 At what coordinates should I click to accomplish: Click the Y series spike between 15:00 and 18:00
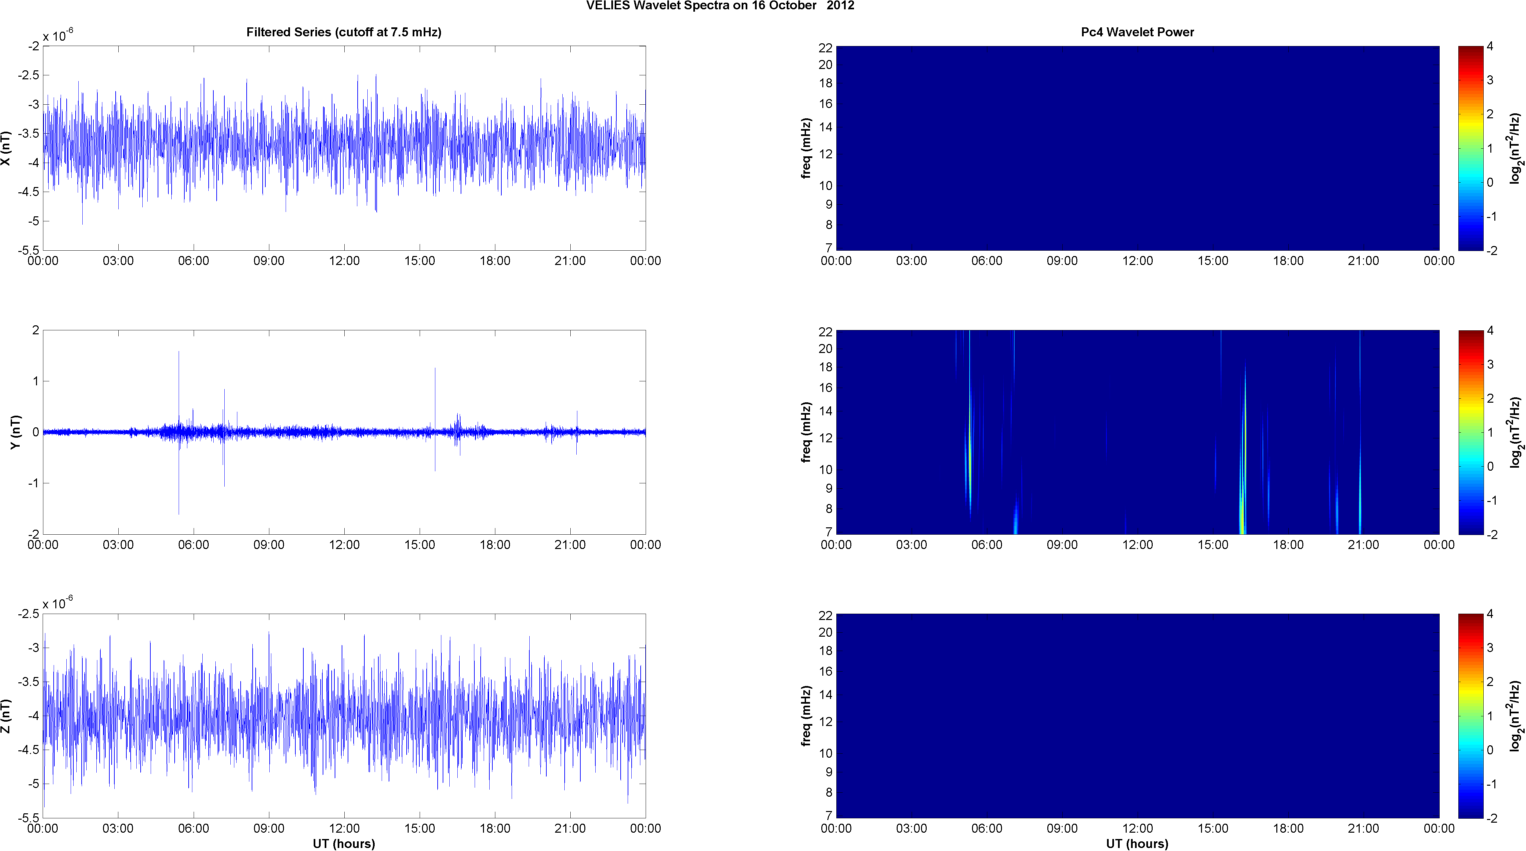coord(435,420)
